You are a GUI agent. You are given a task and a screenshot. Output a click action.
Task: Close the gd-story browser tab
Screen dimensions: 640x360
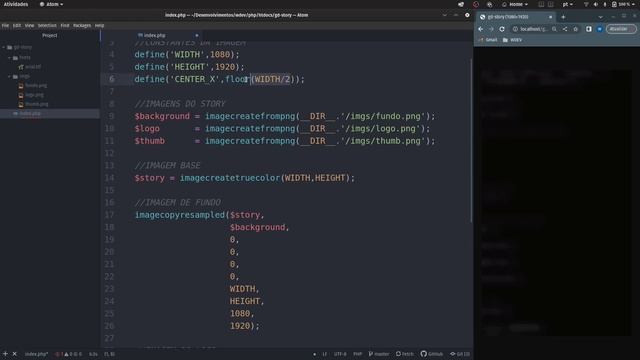[551, 17]
